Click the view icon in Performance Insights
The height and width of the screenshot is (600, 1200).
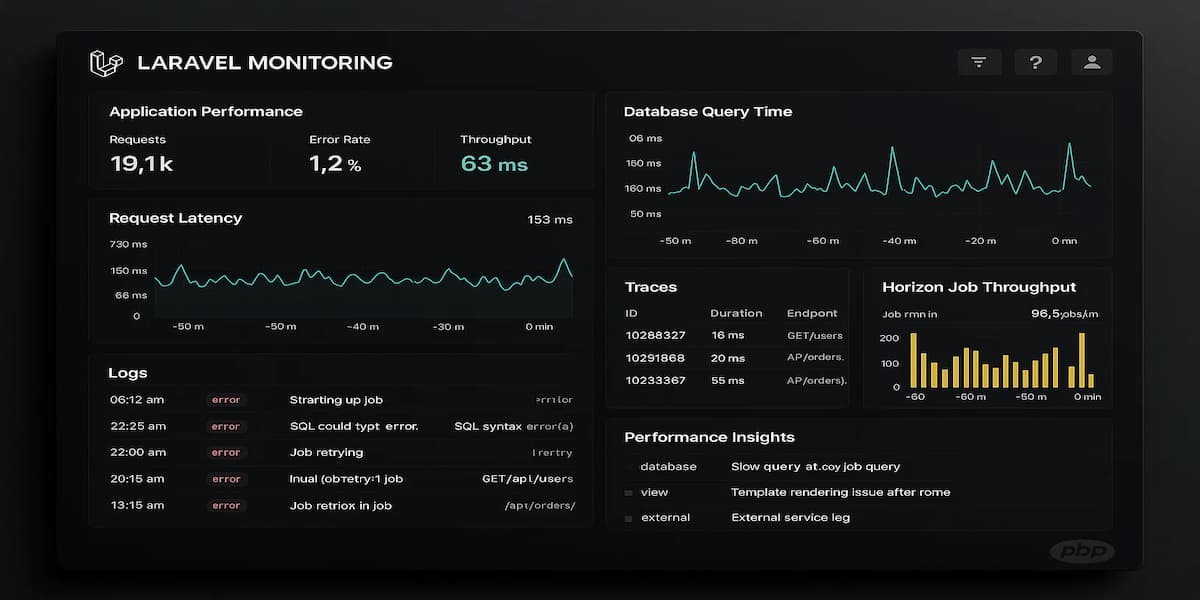click(x=629, y=492)
